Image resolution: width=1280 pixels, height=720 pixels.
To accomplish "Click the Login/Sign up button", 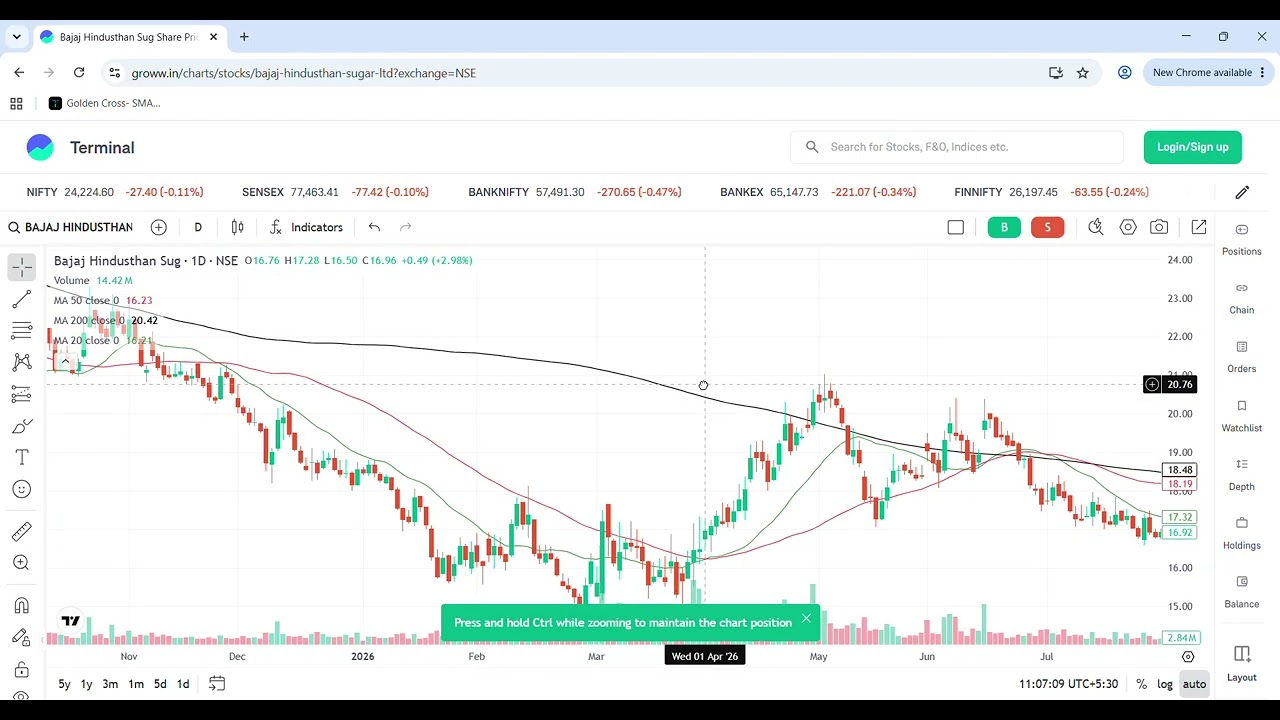I will click(1193, 147).
